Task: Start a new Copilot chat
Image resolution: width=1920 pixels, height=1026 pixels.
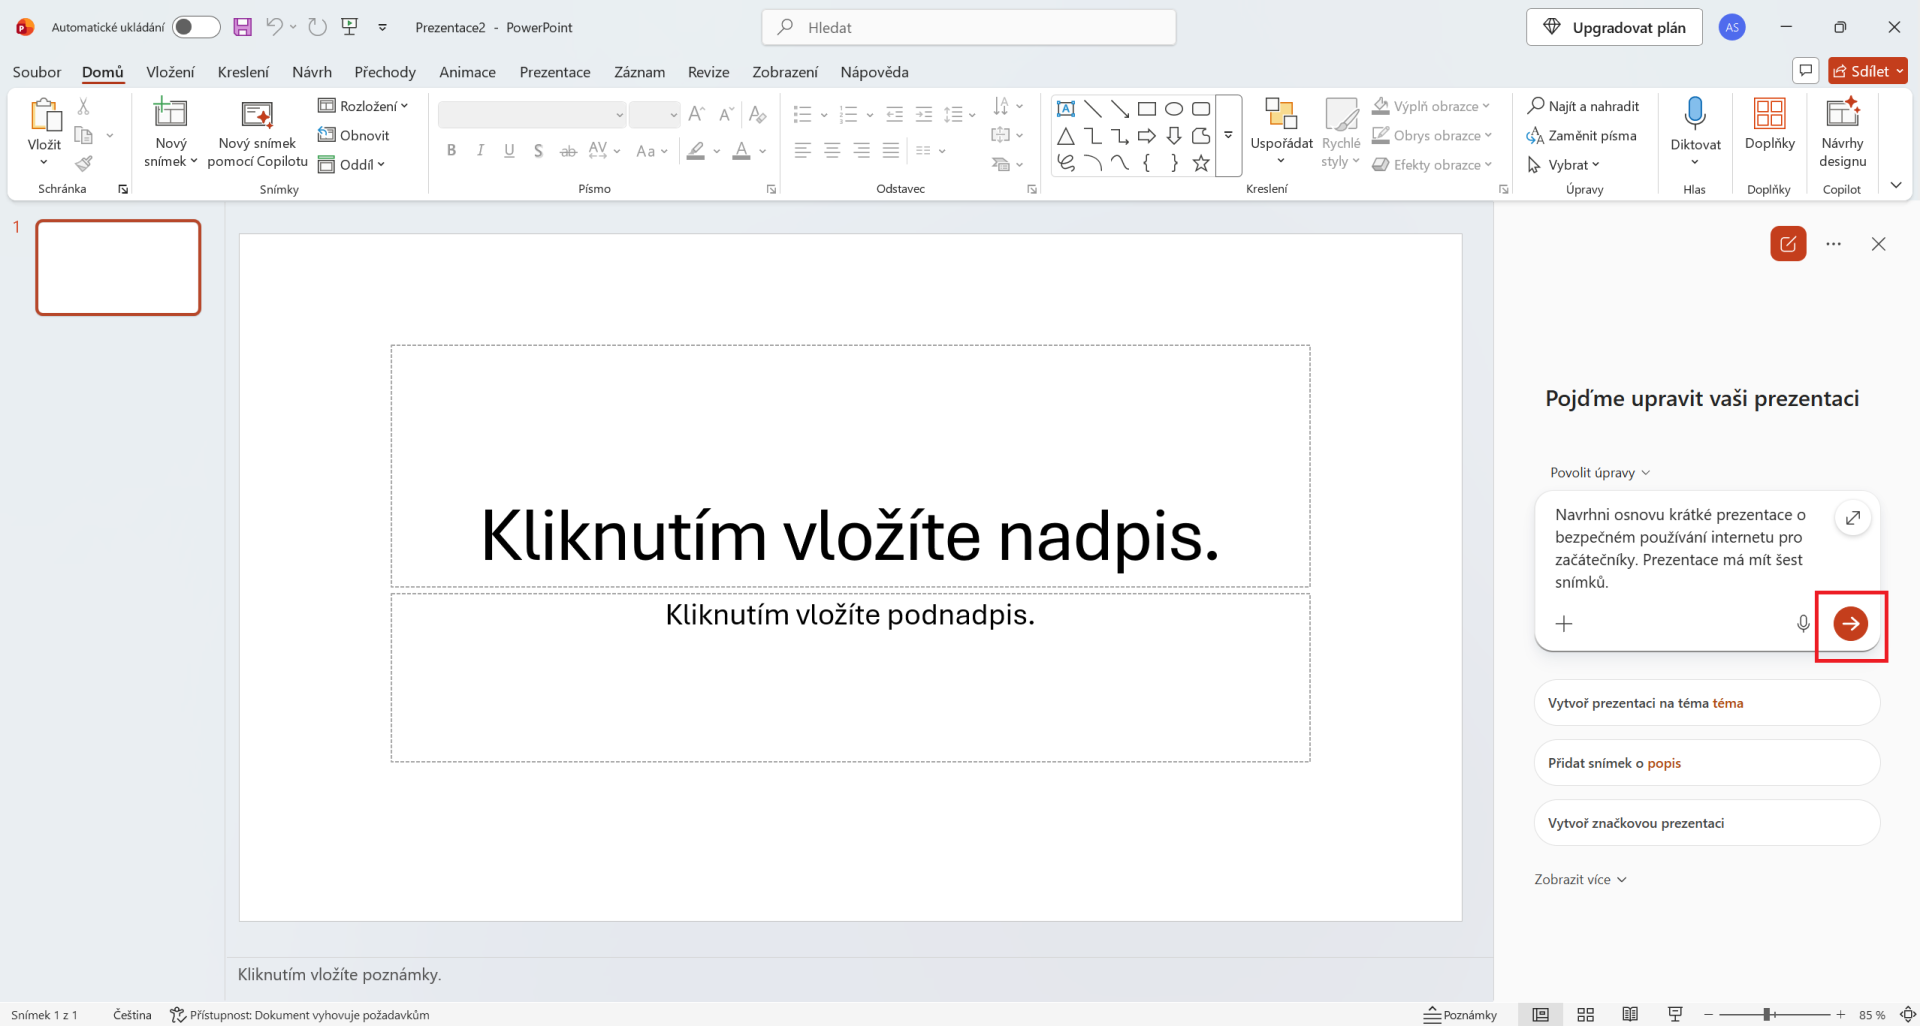Action: (1788, 244)
